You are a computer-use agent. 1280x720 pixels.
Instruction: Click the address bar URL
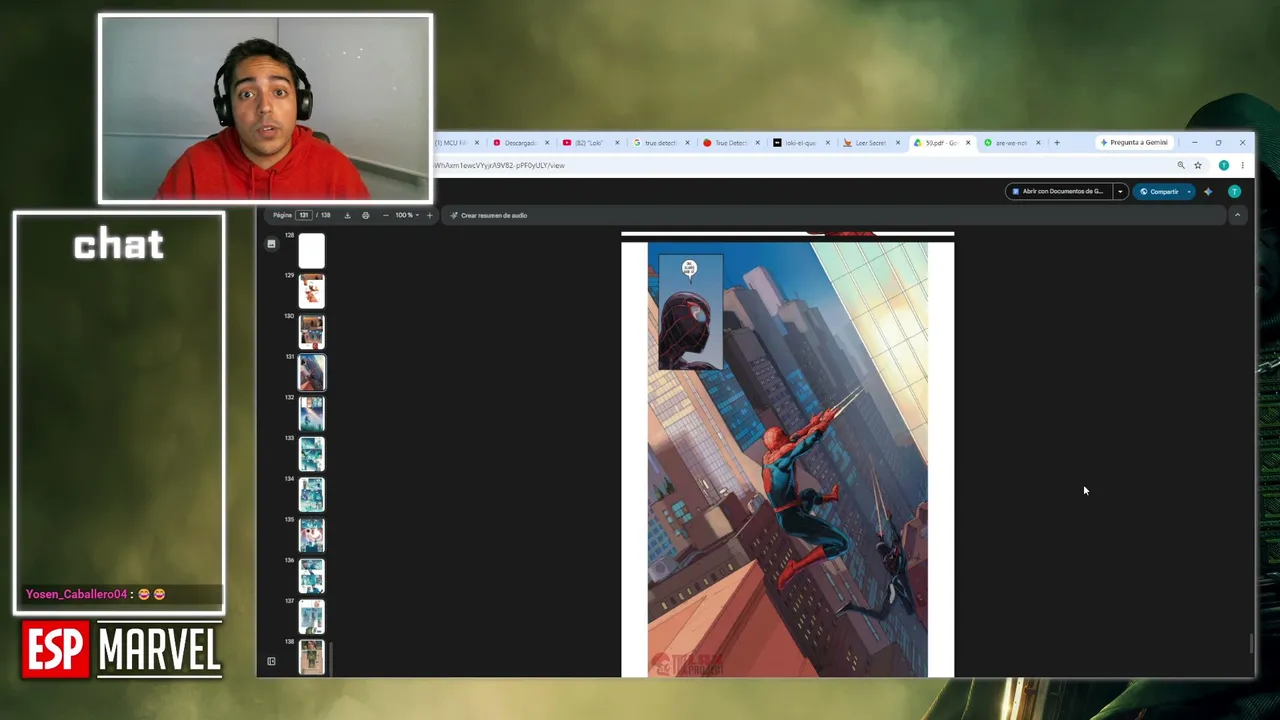point(500,165)
